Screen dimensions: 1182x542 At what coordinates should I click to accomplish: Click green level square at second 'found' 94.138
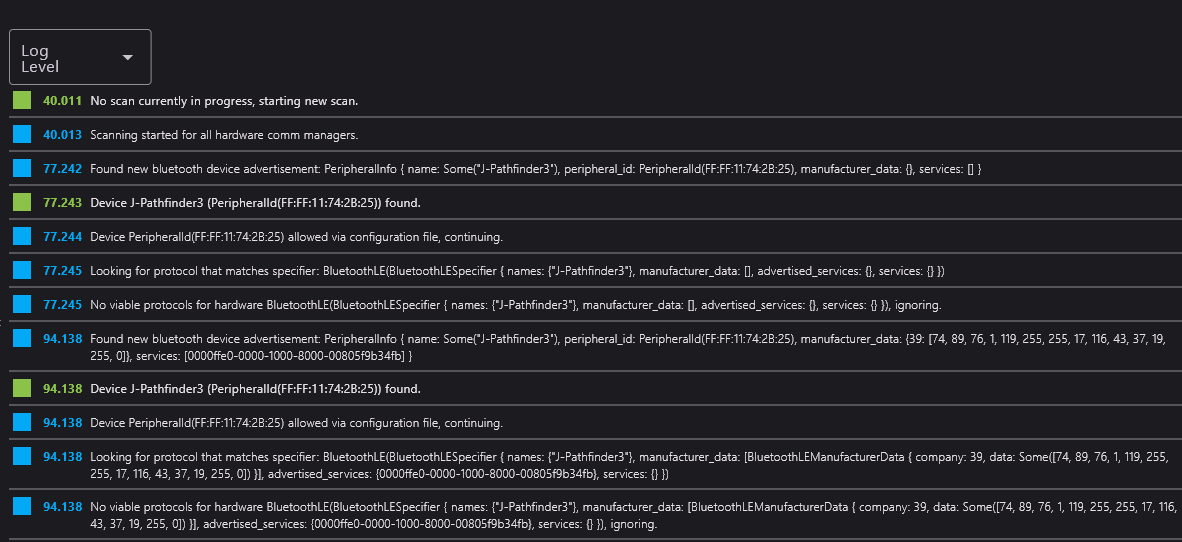(x=22, y=388)
